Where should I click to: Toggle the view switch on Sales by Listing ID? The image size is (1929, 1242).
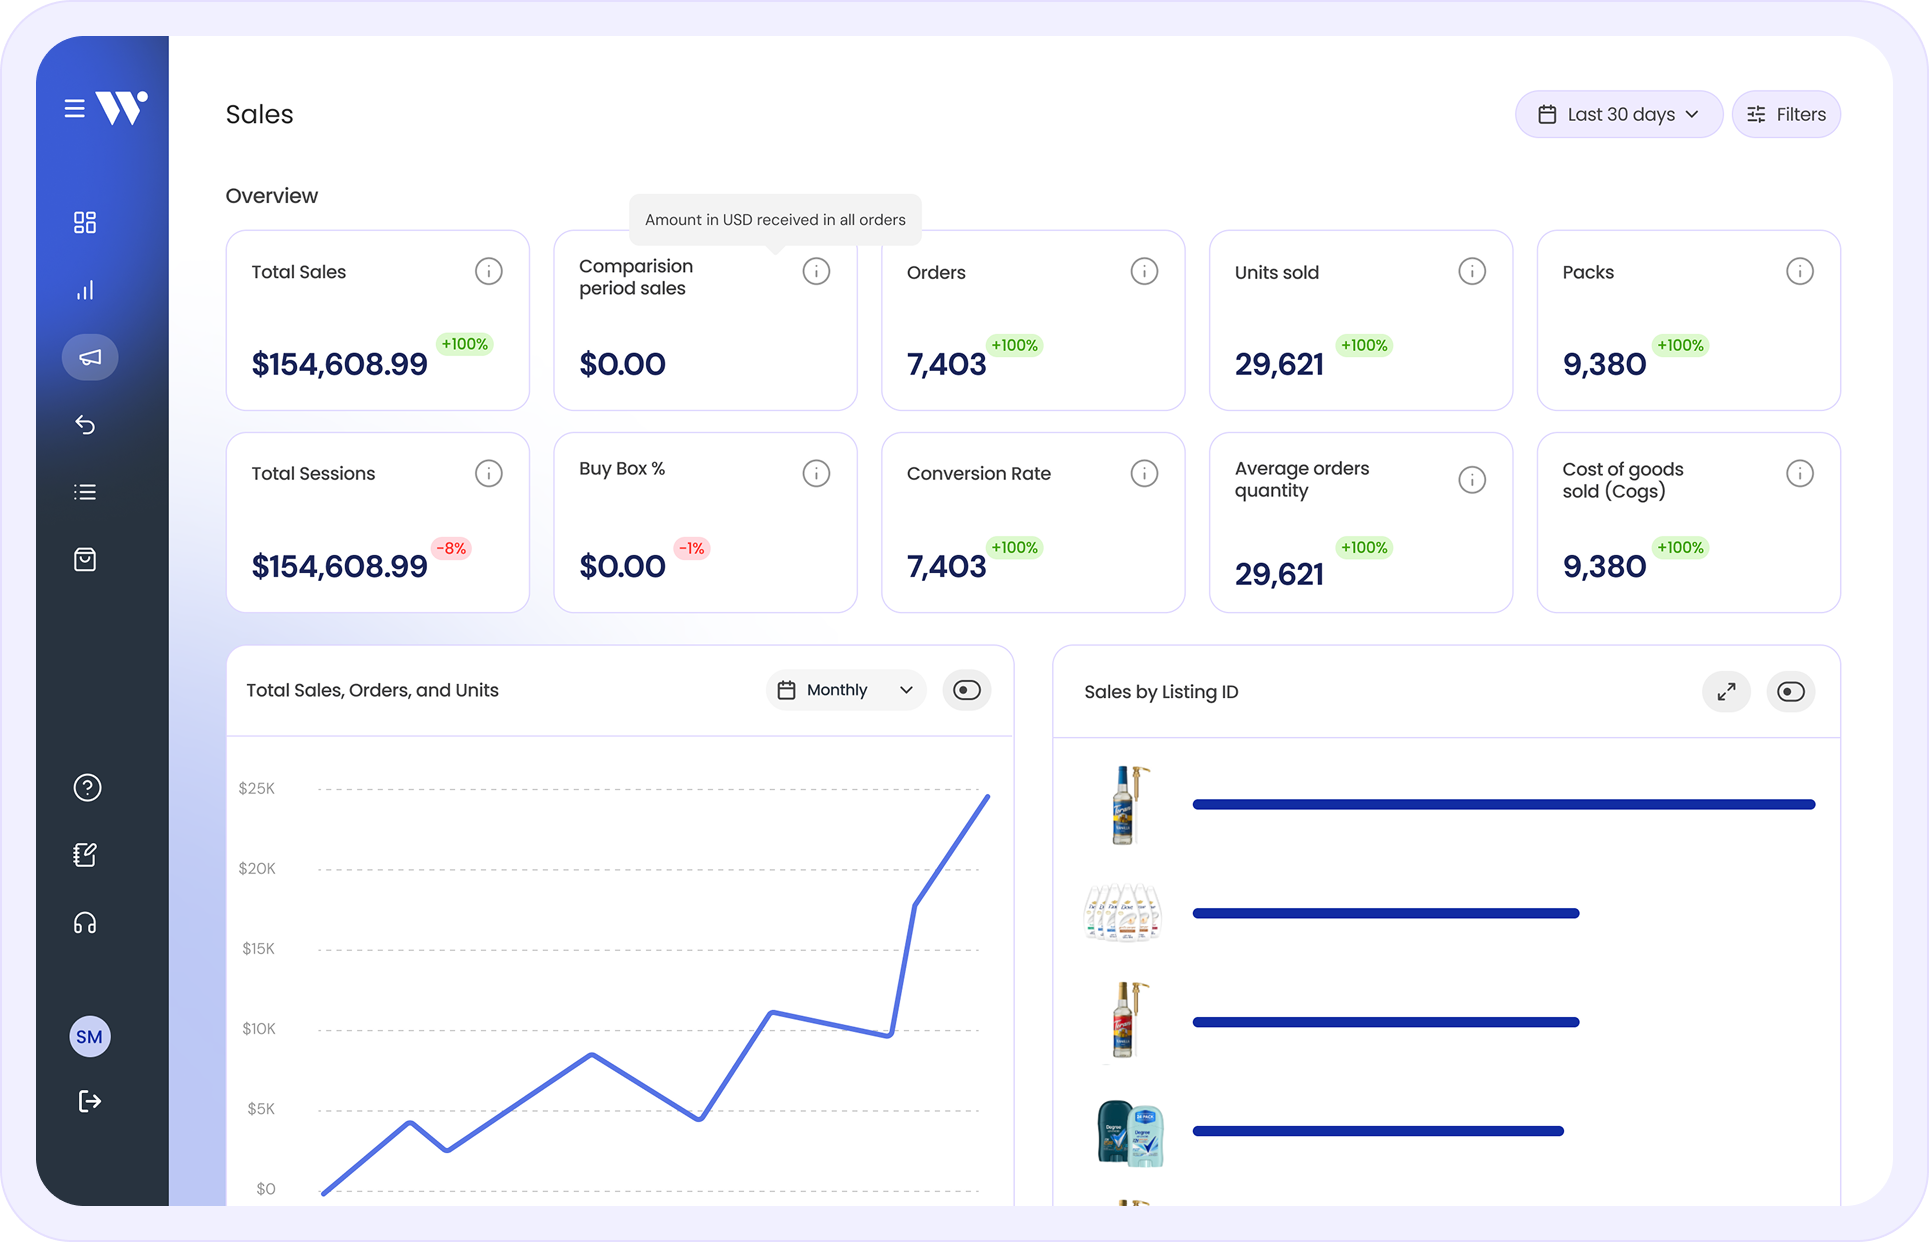pos(1790,692)
